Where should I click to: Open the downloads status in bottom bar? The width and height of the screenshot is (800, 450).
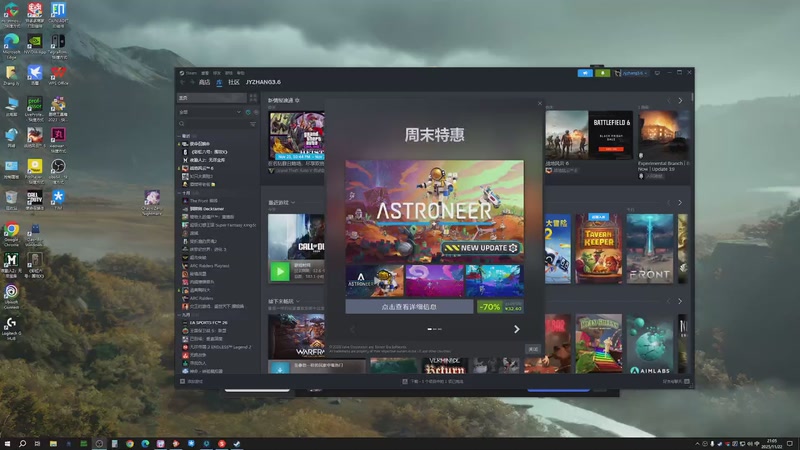pos(433,381)
